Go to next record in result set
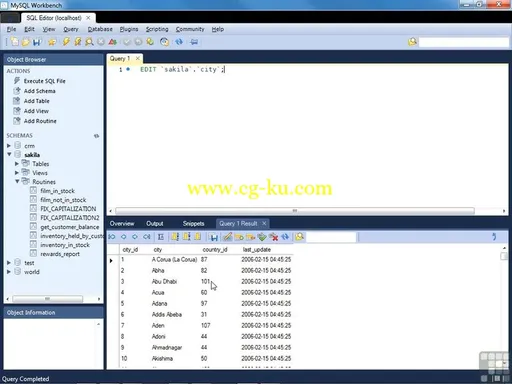This screenshot has height=384, width=512. pyautogui.click(x=135, y=237)
